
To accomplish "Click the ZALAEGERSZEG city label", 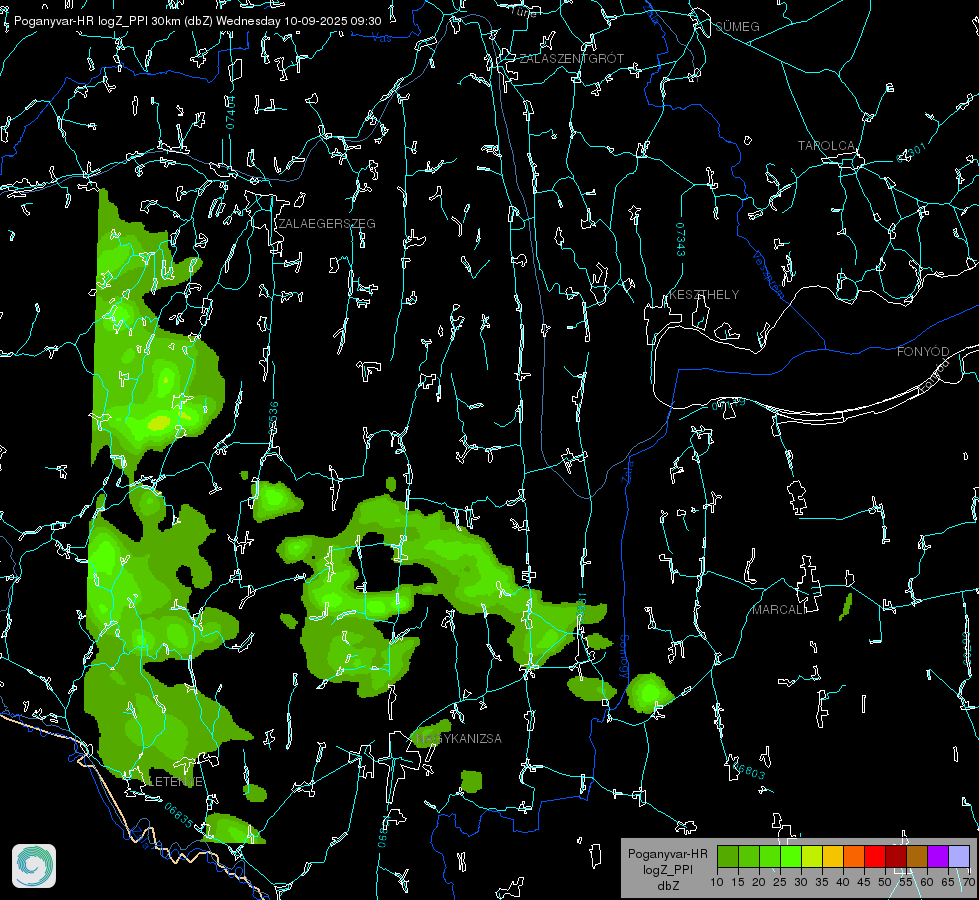I will [327, 224].
